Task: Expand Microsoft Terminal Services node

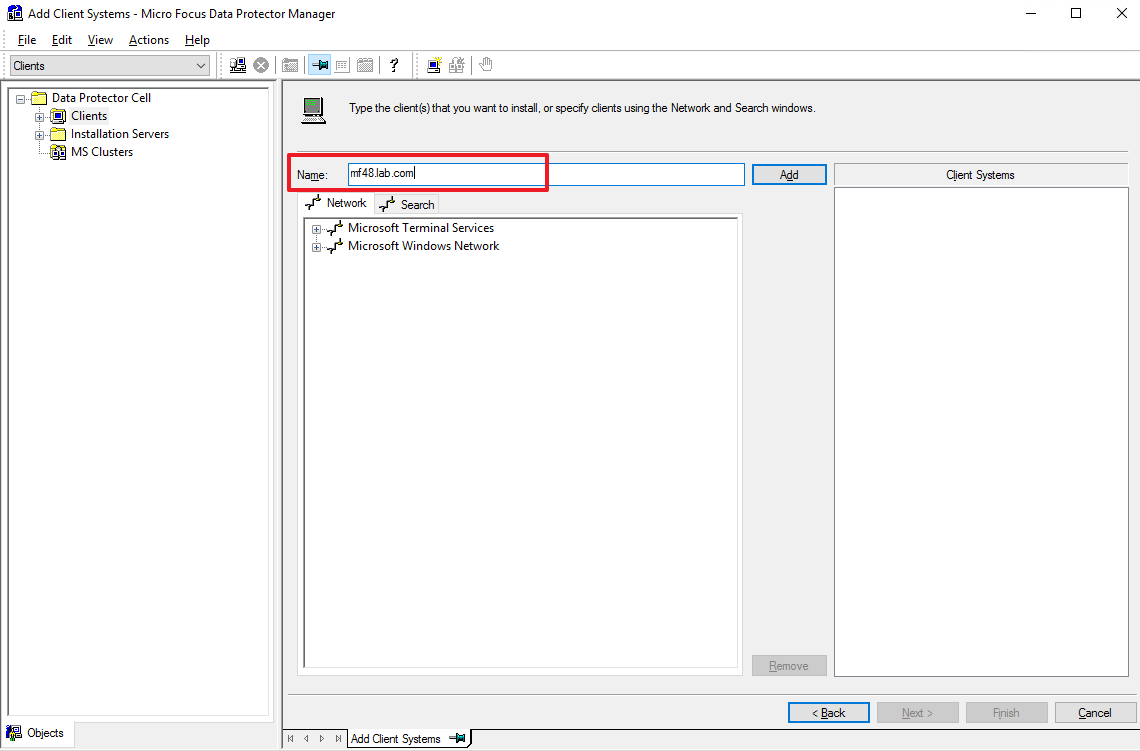Action: tap(316, 229)
